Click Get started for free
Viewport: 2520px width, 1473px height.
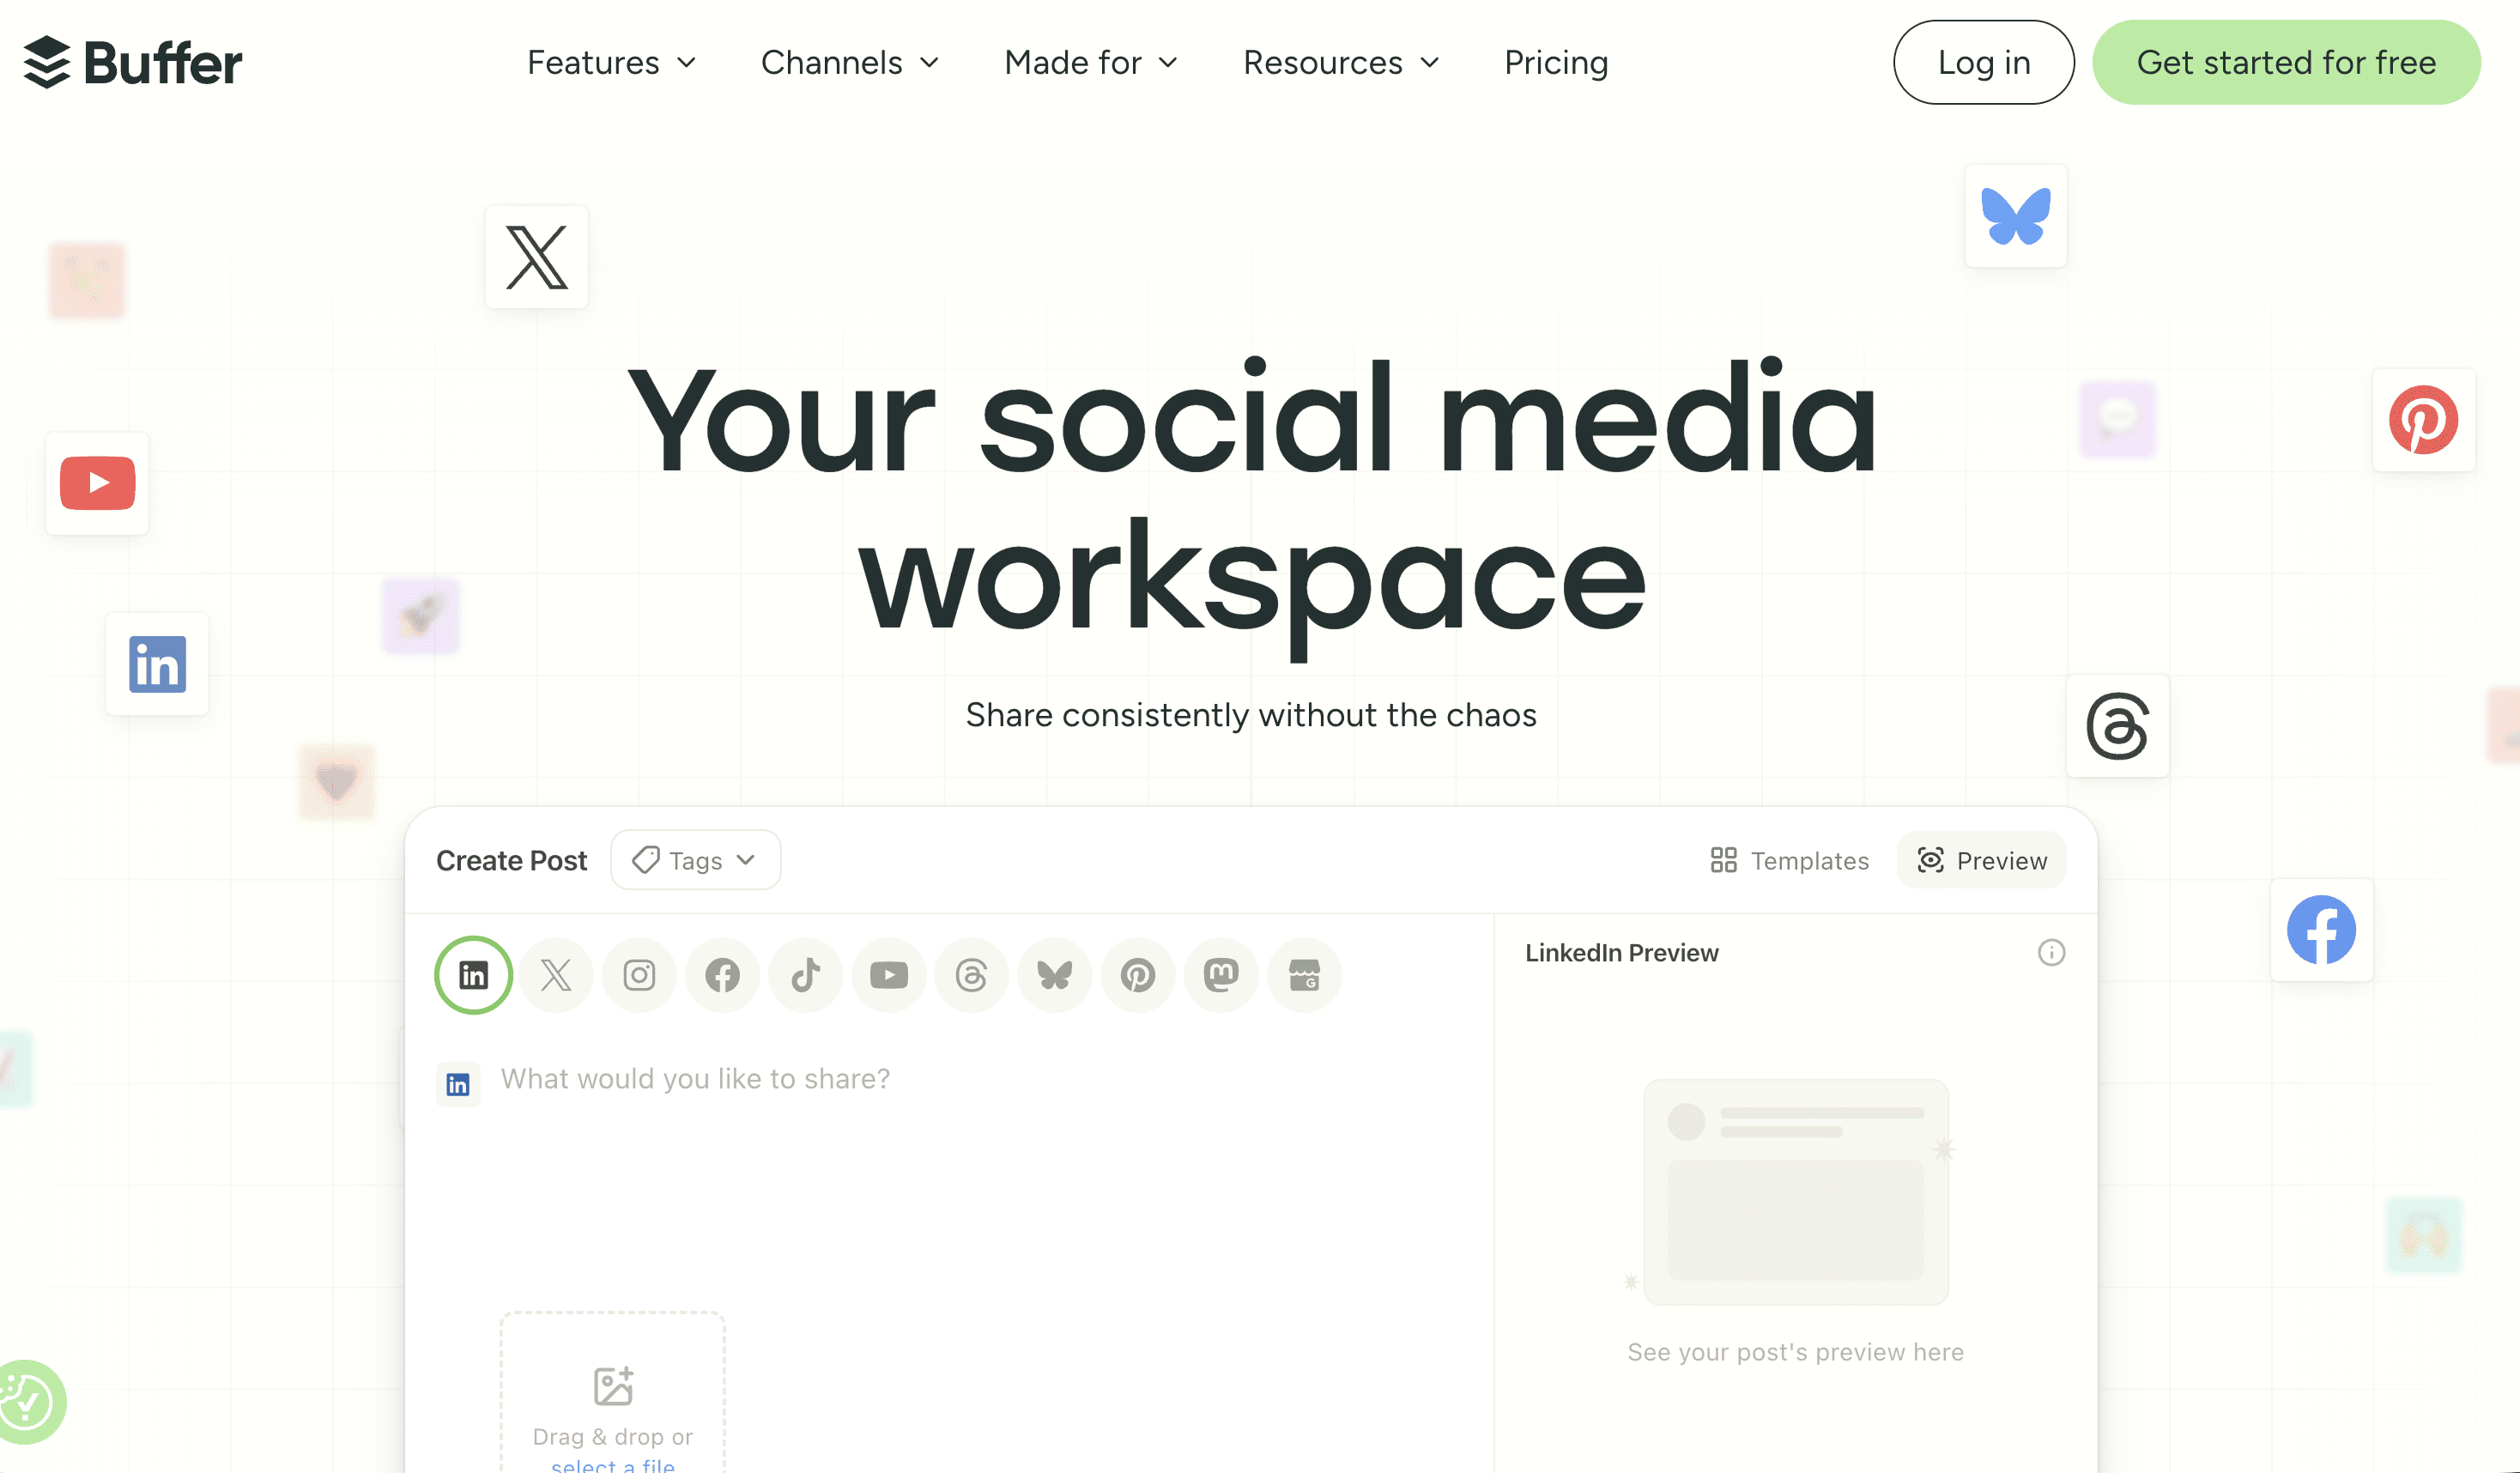pos(2286,62)
